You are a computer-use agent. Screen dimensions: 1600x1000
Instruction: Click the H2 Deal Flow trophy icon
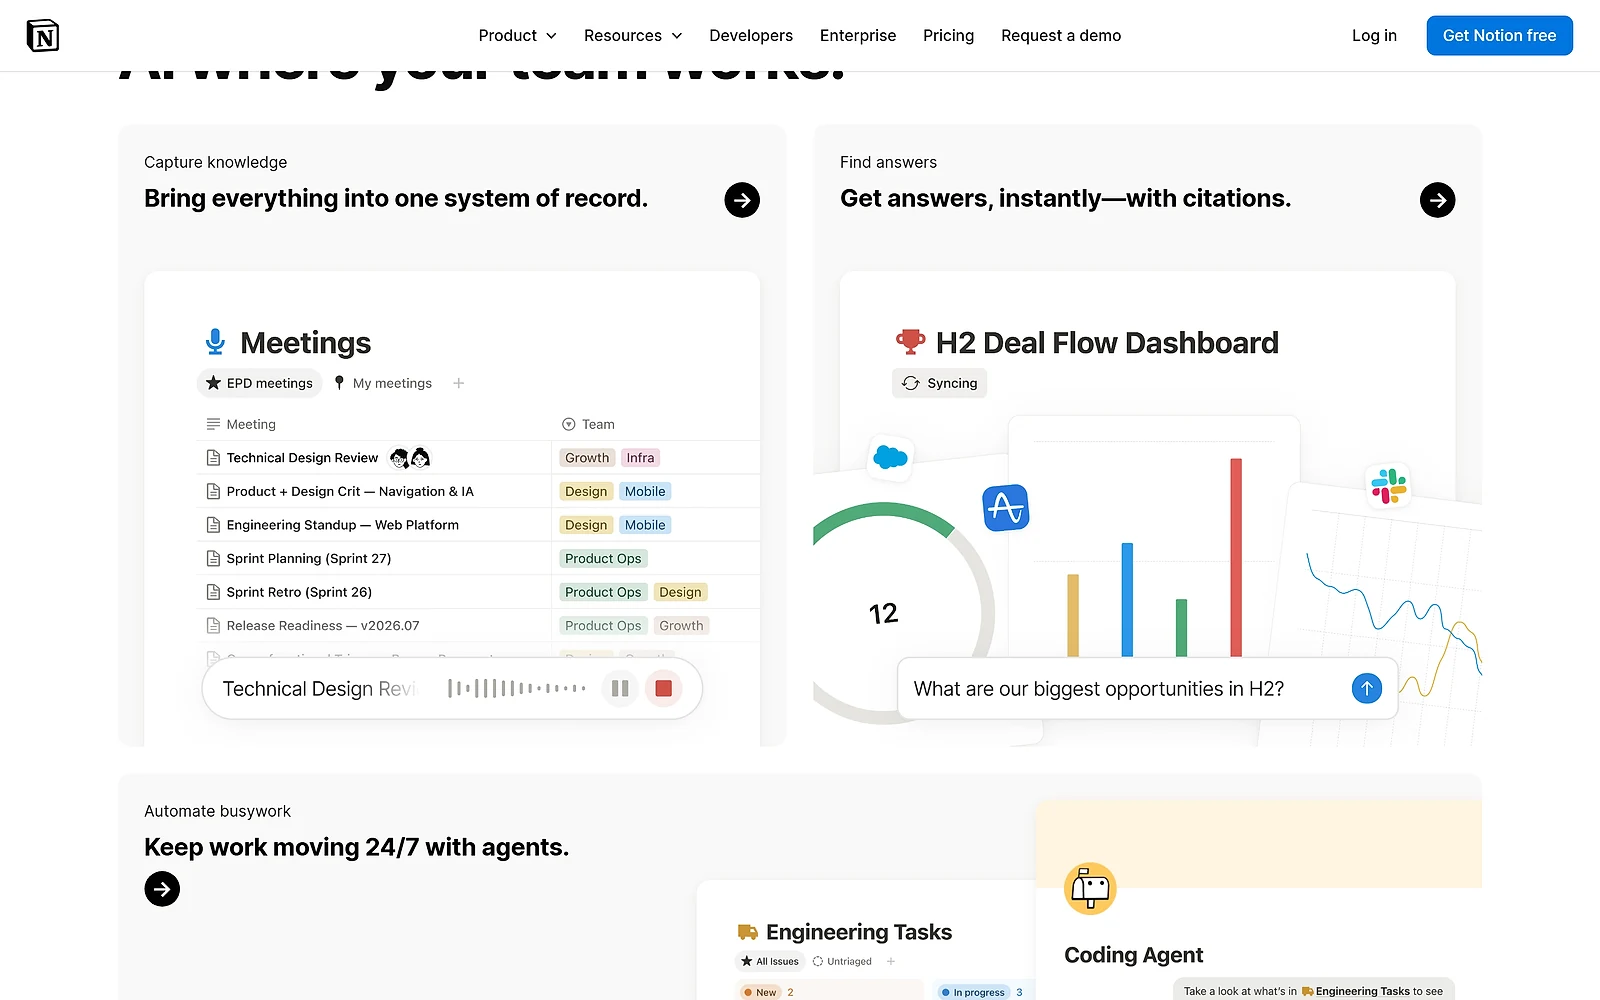[x=910, y=342]
